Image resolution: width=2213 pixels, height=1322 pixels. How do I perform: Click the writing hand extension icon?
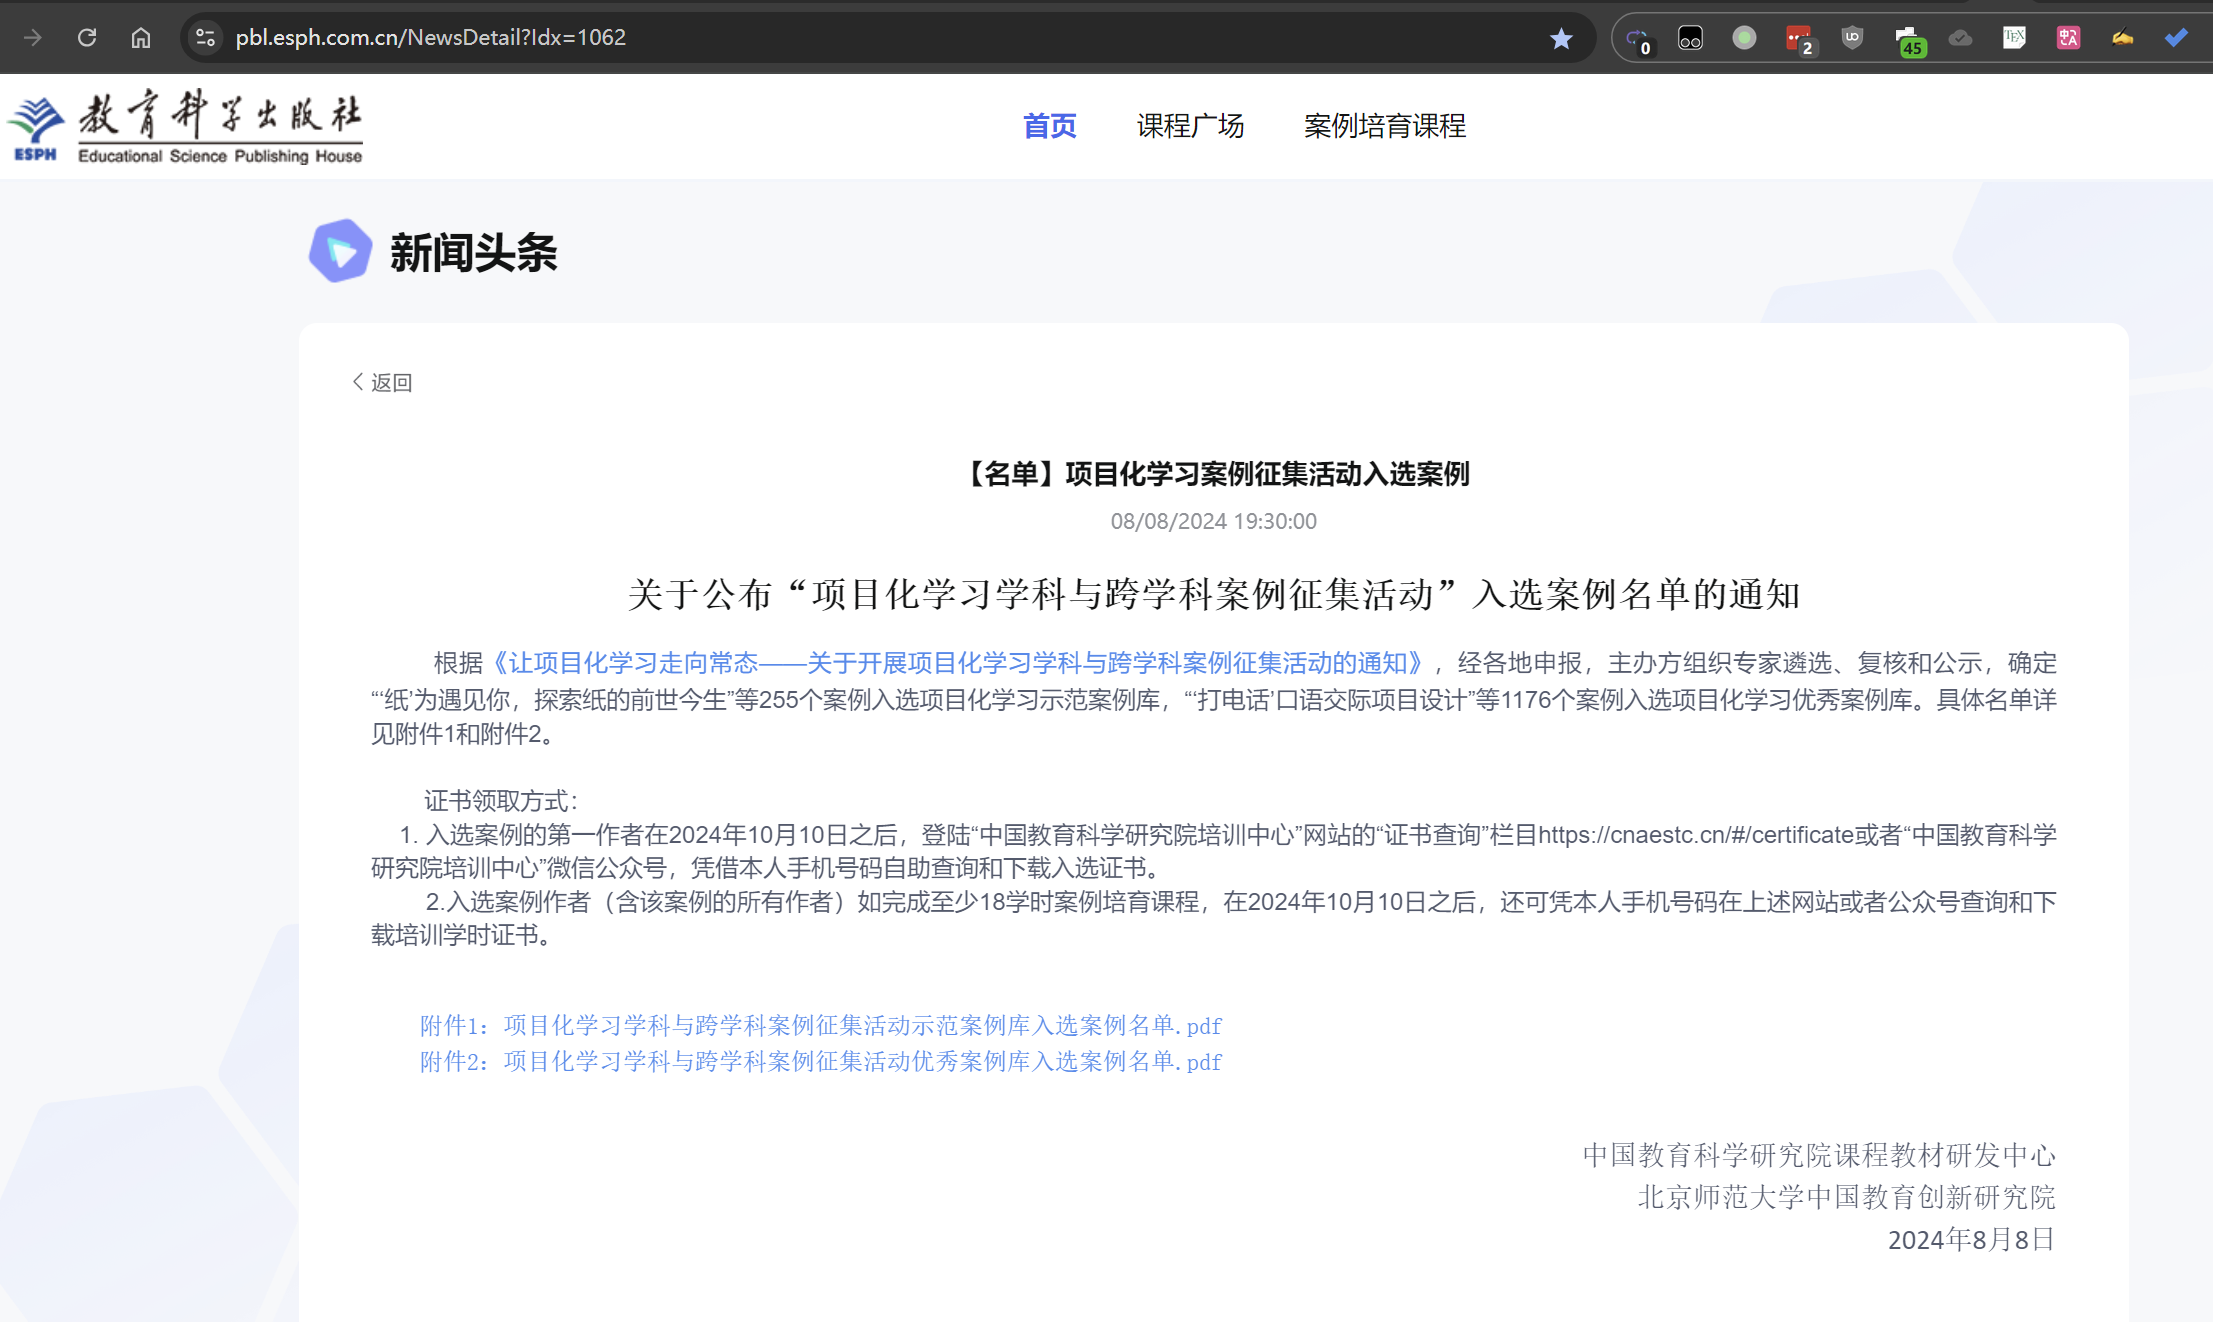point(2122,38)
